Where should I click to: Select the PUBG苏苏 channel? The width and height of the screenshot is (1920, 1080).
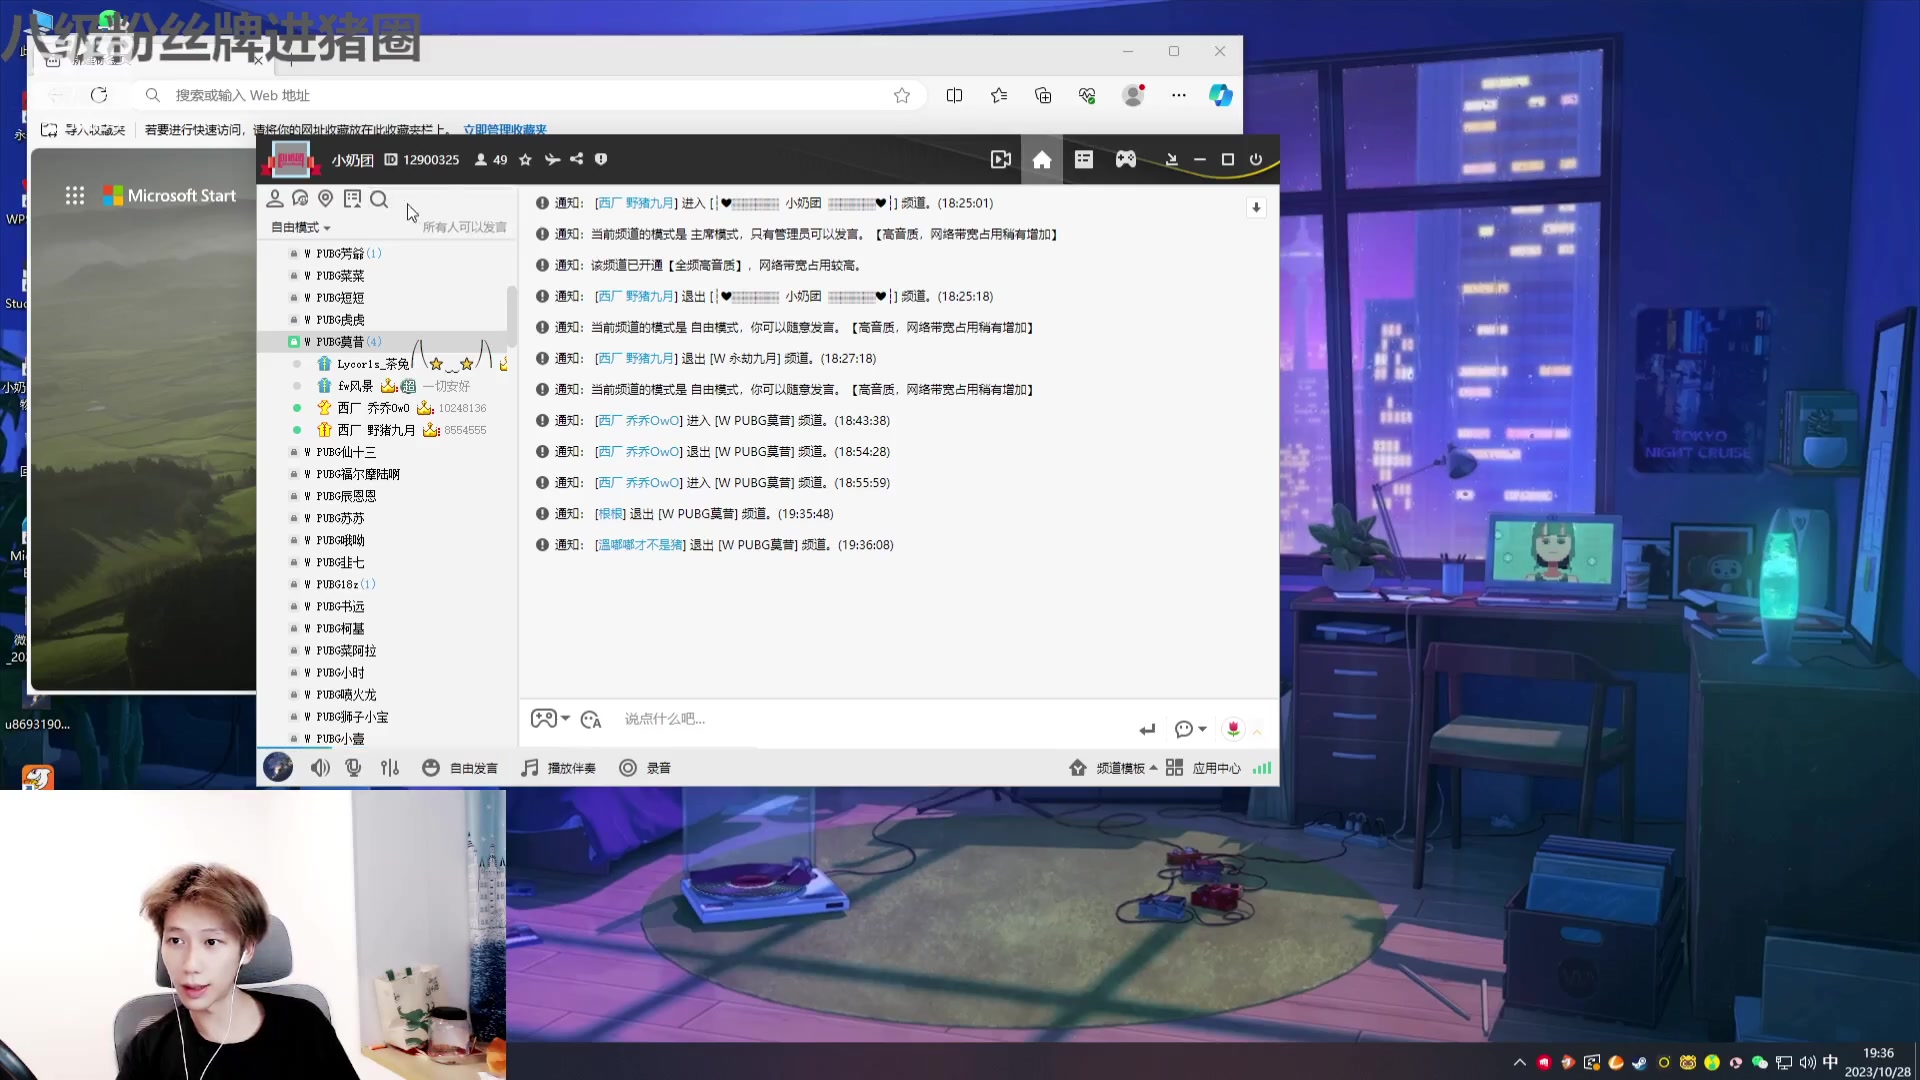[x=340, y=518]
